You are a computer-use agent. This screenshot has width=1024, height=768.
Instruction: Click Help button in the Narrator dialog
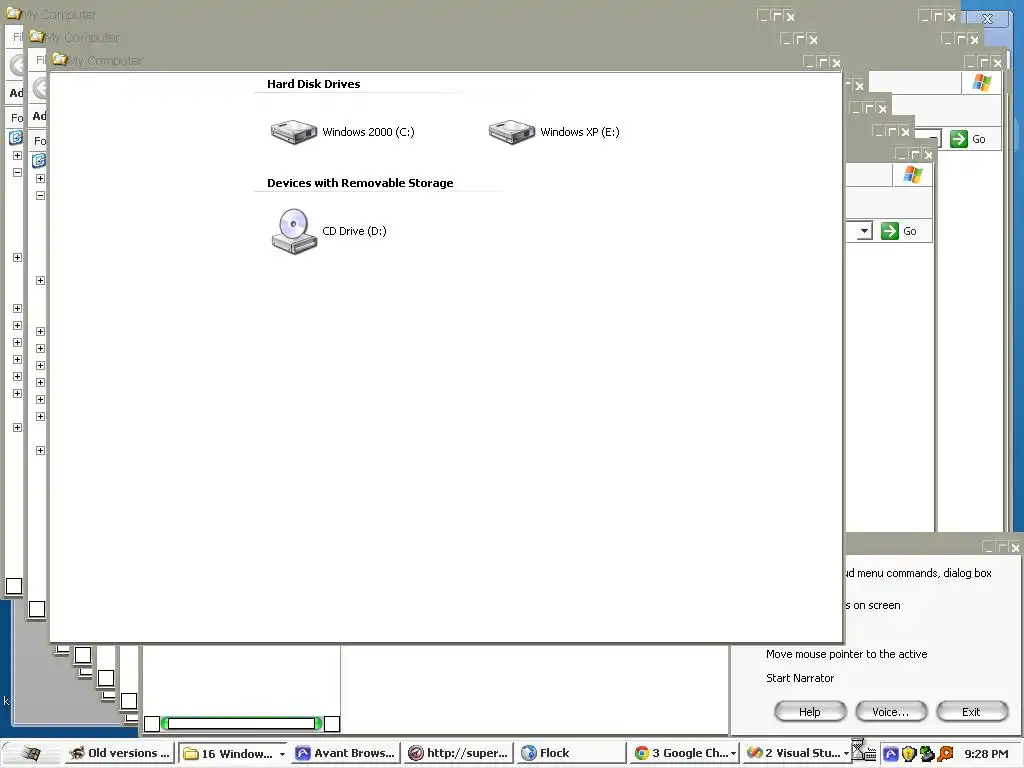pos(810,712)
